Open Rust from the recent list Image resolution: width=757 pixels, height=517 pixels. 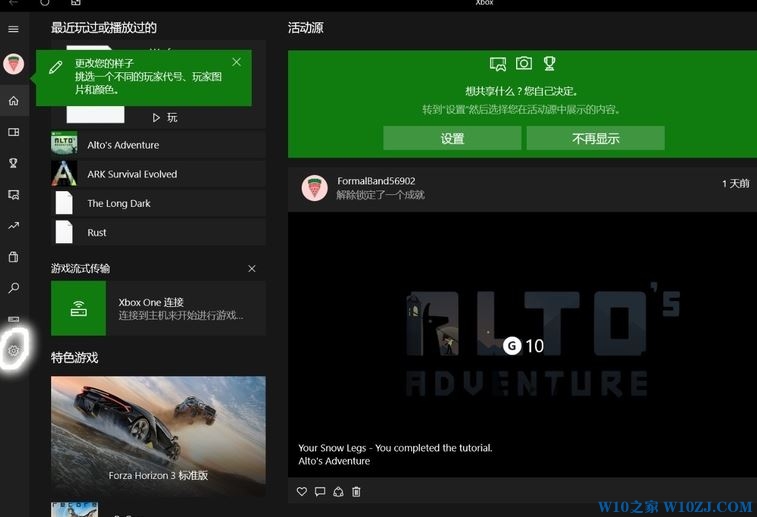158,232
